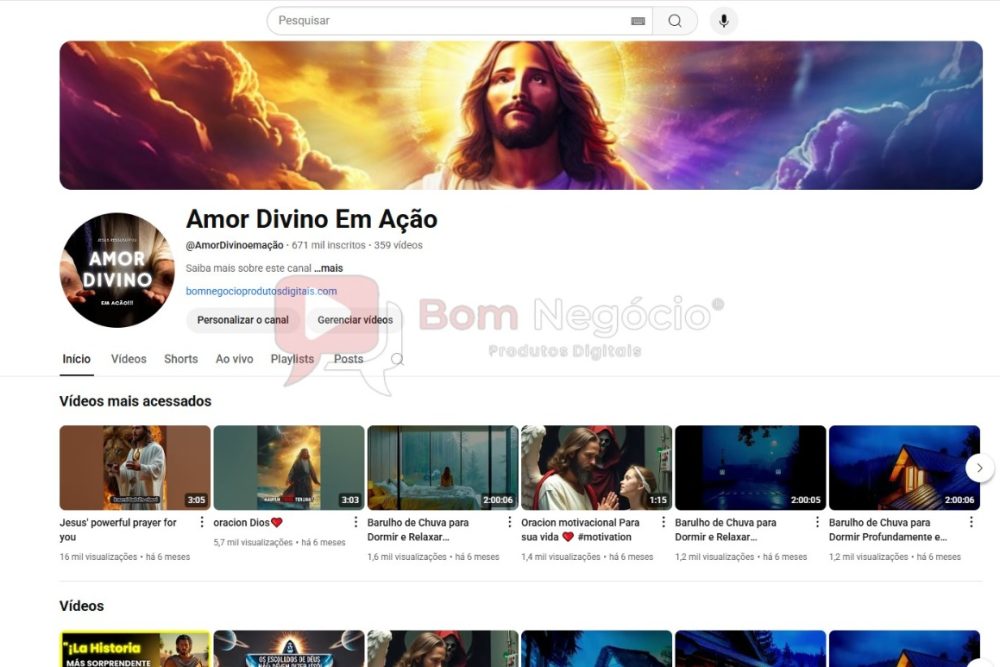Click Personalizar o canal button
Screen dimensions: 1000x667
243,320
